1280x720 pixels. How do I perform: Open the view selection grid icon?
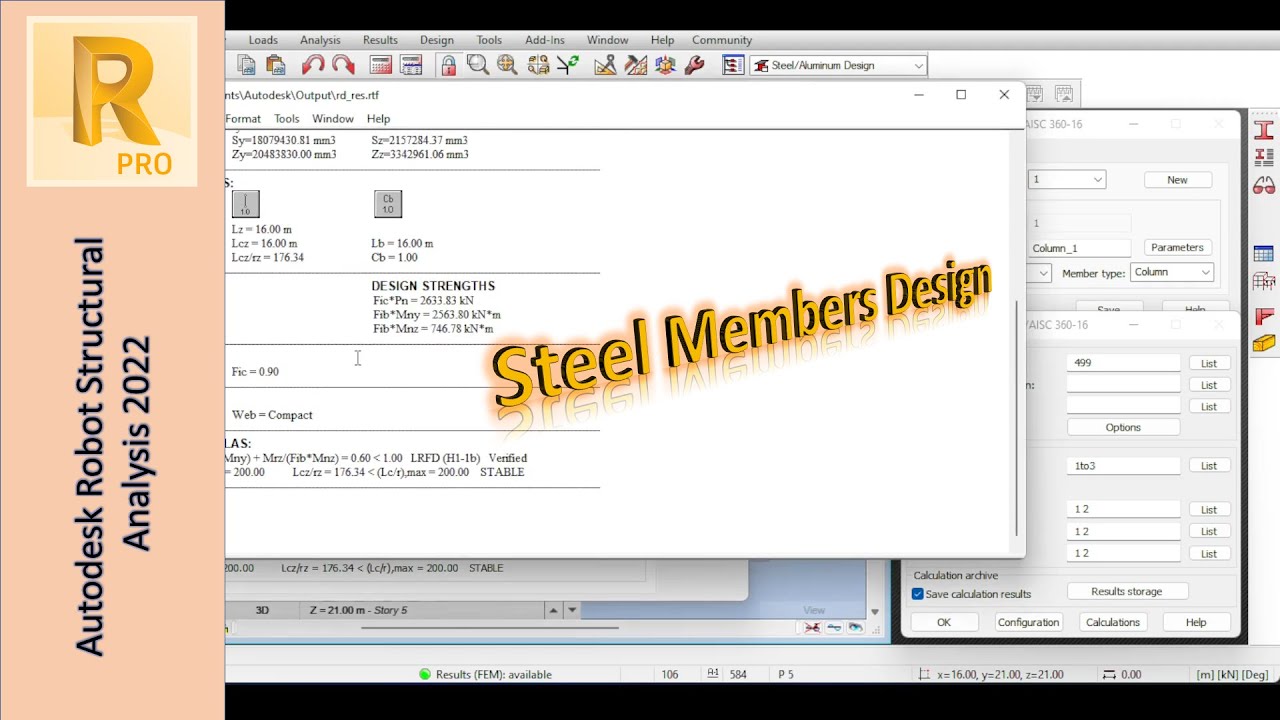point(538,65)
